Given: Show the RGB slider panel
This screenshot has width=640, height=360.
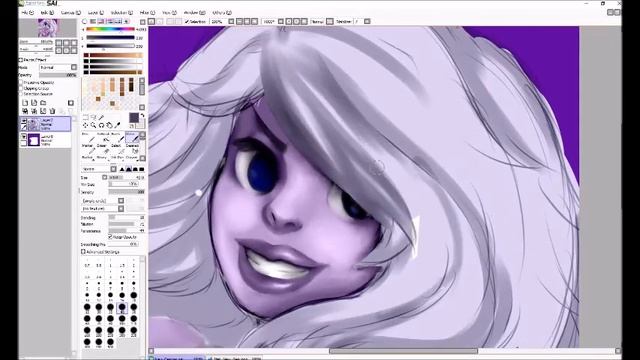Looking at the screenshot, I should [x=93, y=21].
